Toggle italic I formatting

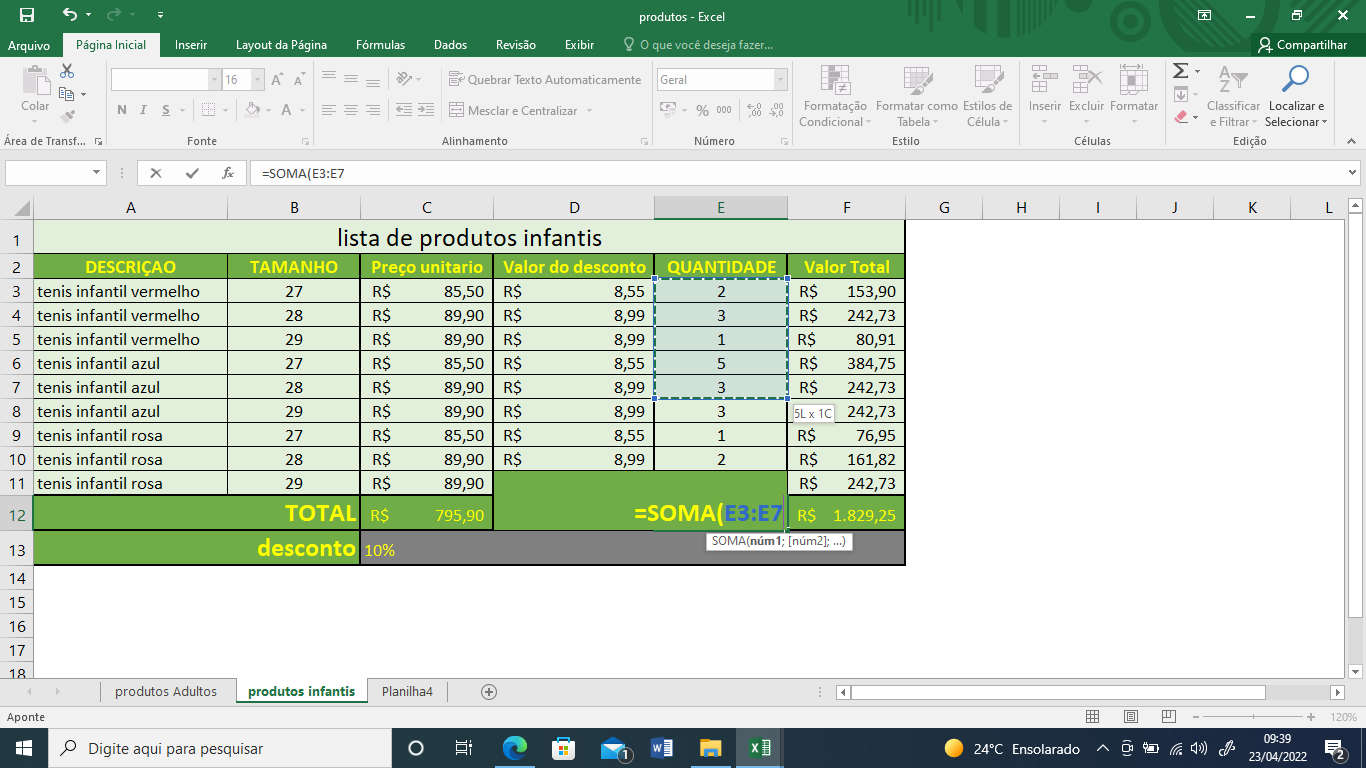pos(143,110)
